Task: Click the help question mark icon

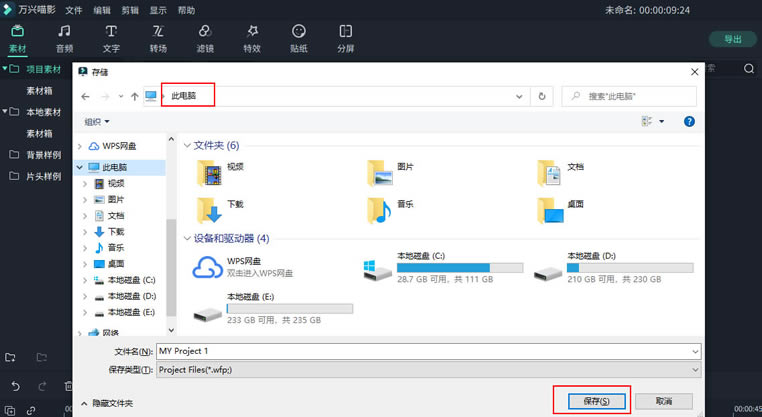Action: click(689, 121)
